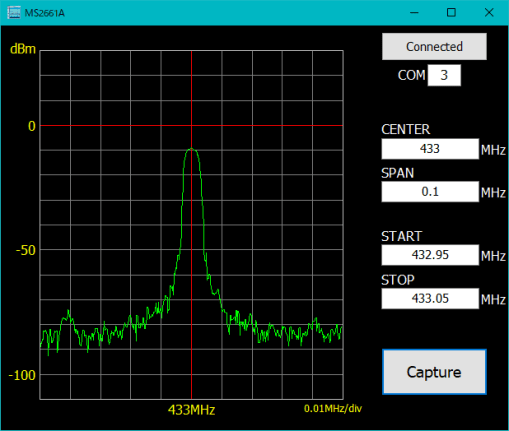Maximize the MS2661A window
The width and height of the screenshot is (509, 431).
coord(451,13)
